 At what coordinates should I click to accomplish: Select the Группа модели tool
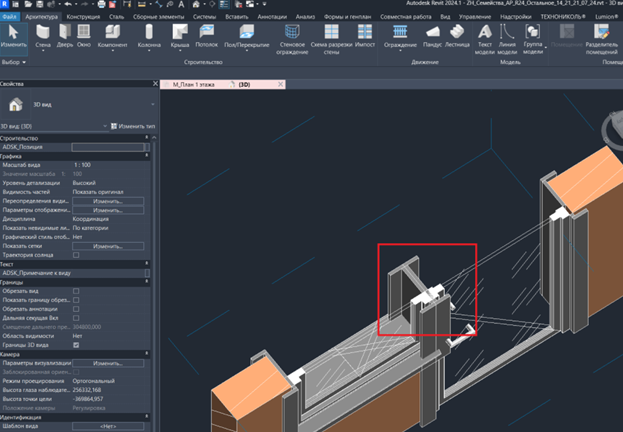point(533,39)
